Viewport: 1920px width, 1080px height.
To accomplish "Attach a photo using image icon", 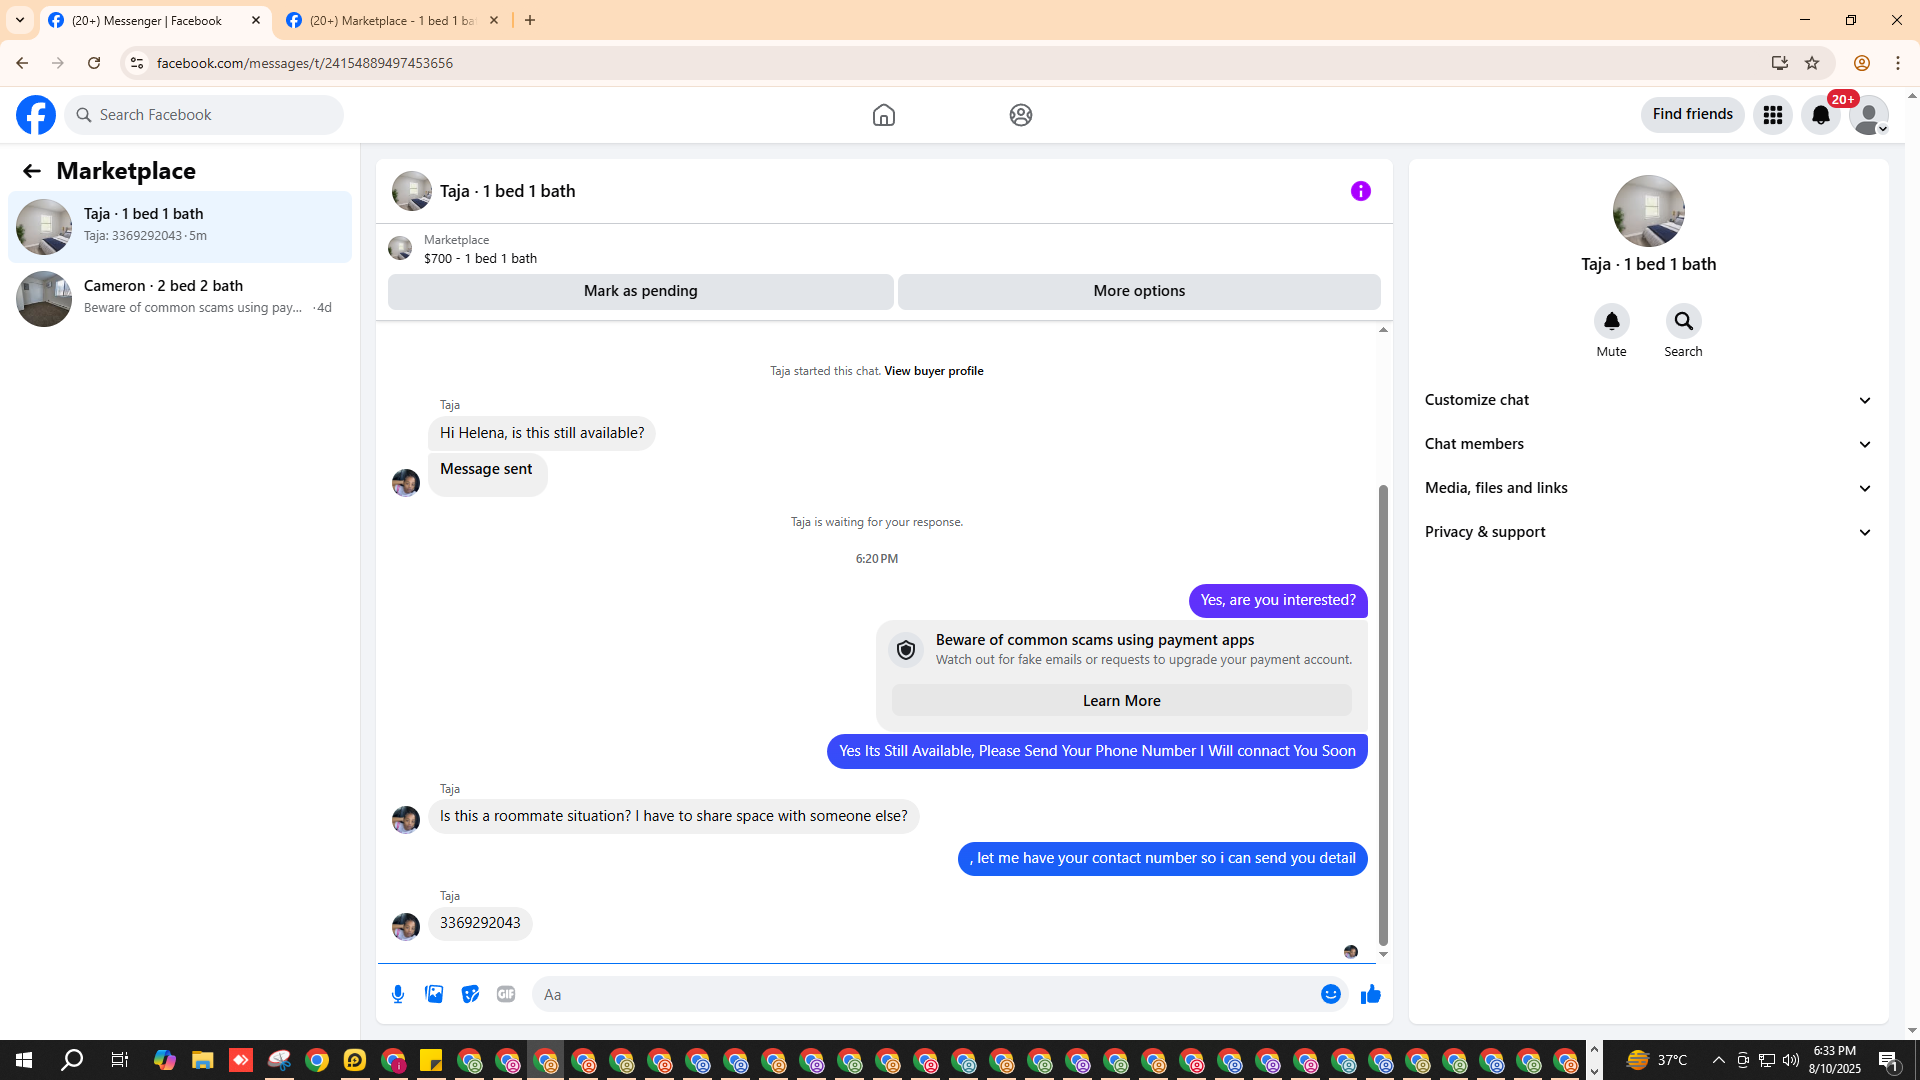I will point(434,994).
